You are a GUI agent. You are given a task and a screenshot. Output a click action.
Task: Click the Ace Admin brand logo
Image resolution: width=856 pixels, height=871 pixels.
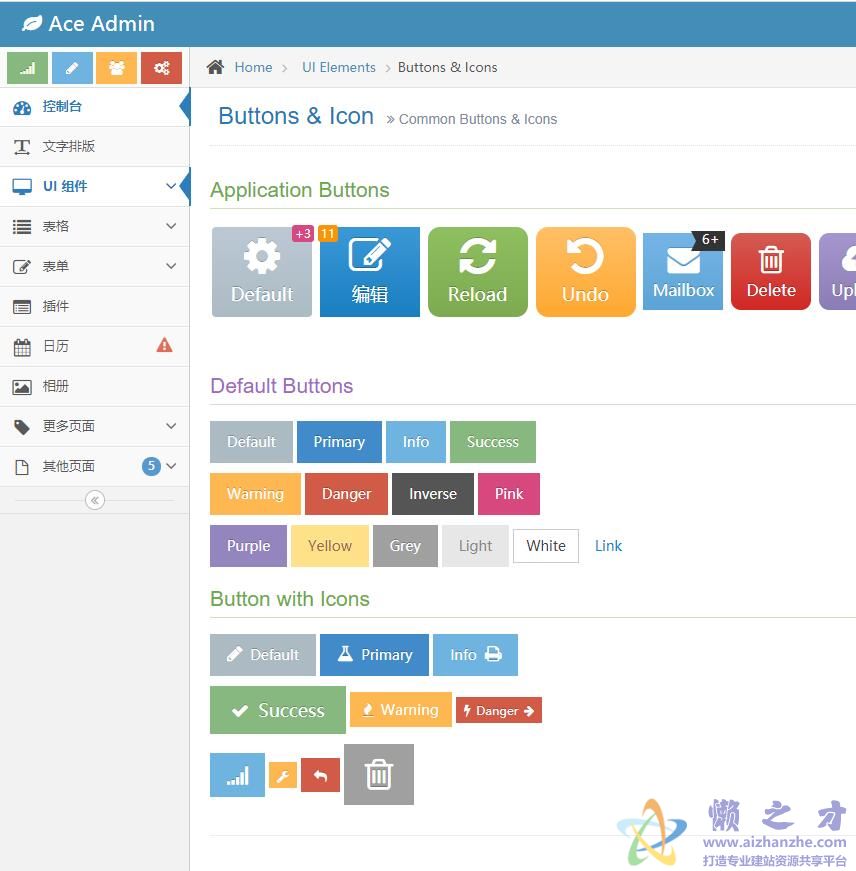coord(88,23)
